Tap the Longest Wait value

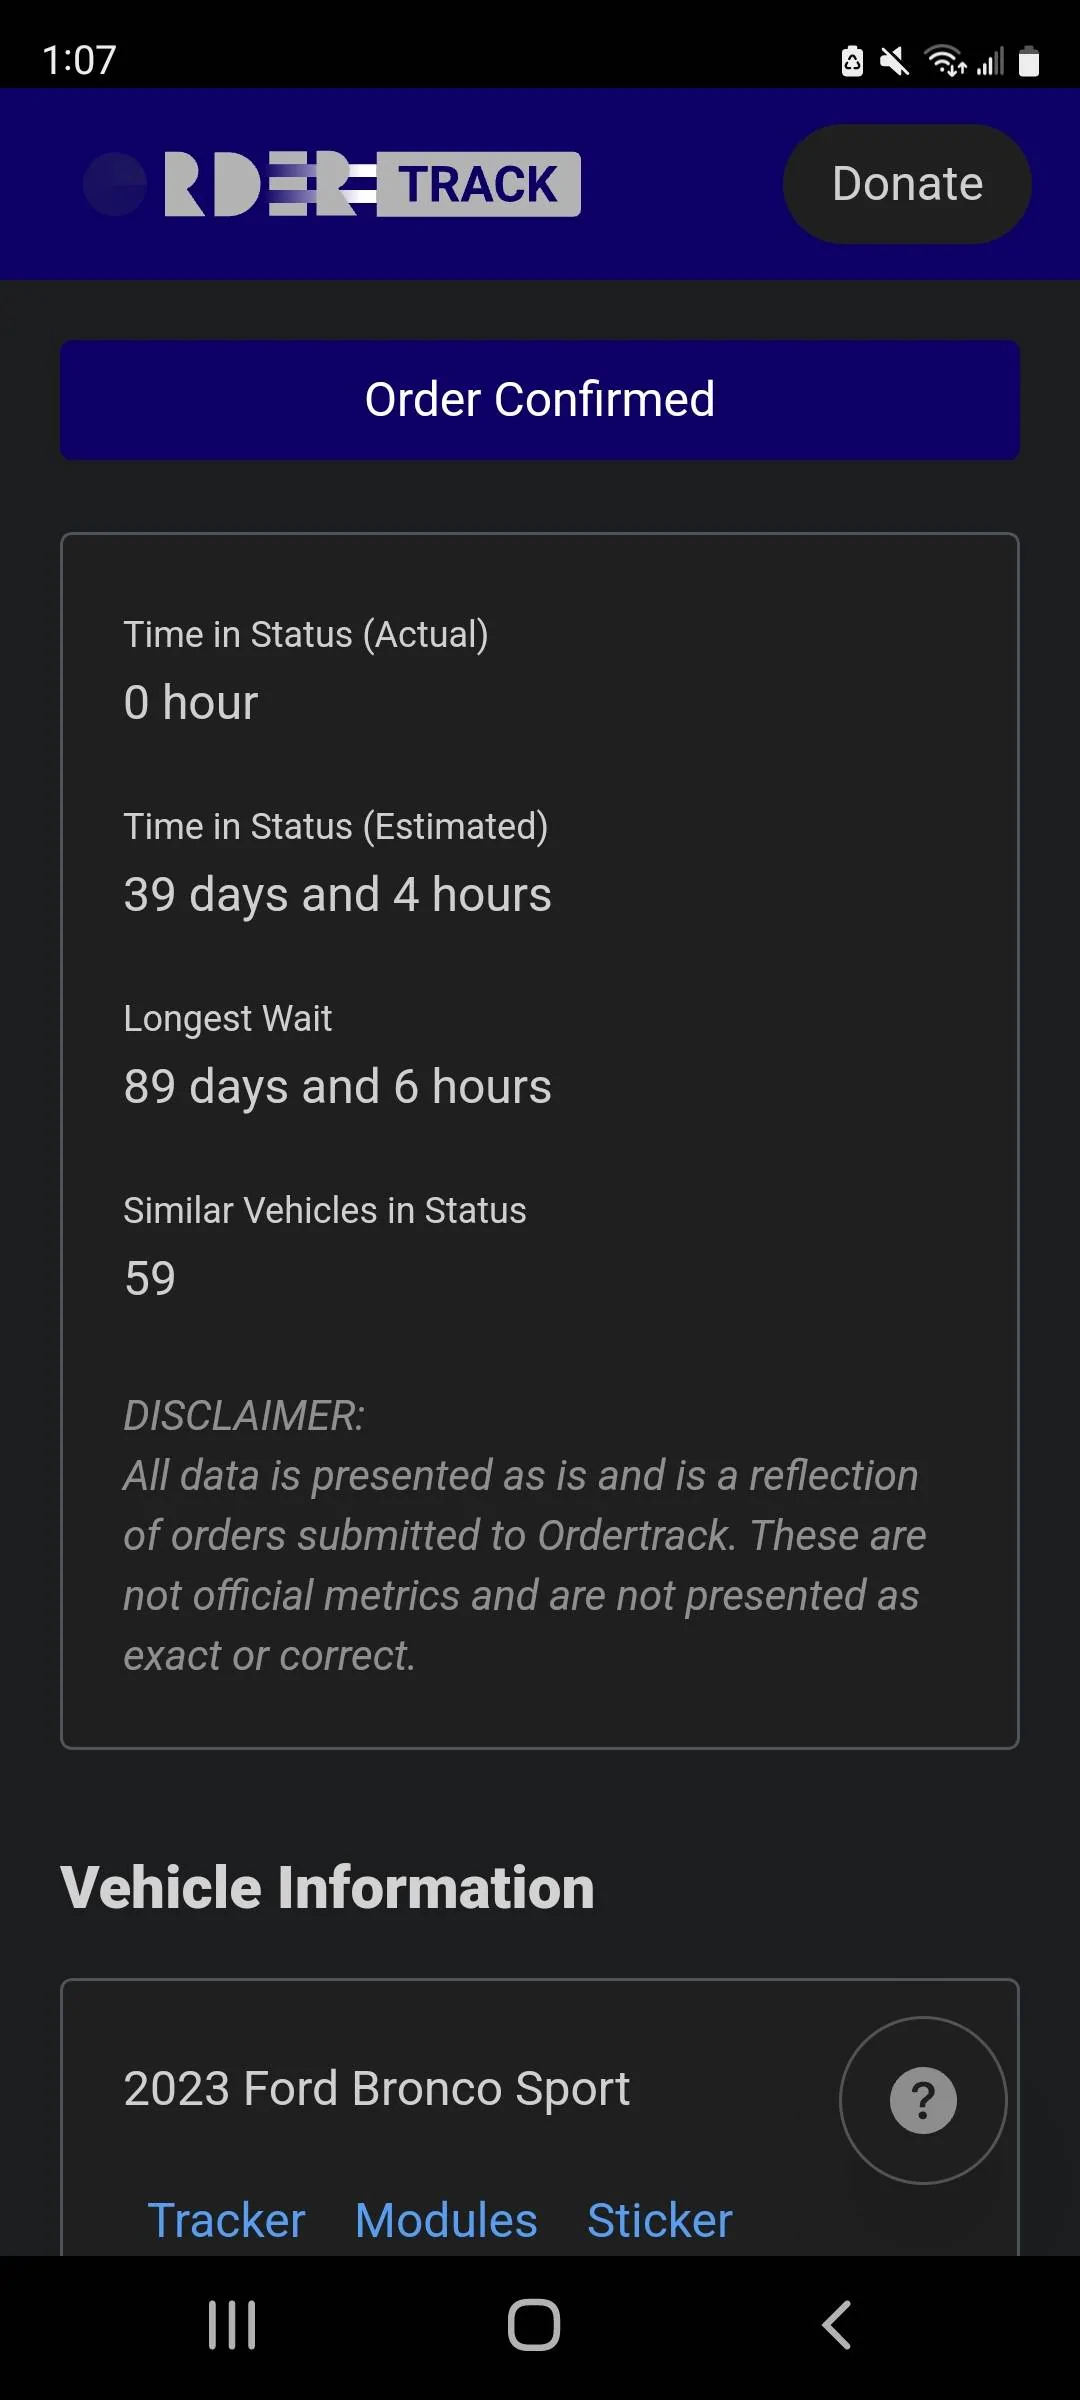pos(337,1086)
